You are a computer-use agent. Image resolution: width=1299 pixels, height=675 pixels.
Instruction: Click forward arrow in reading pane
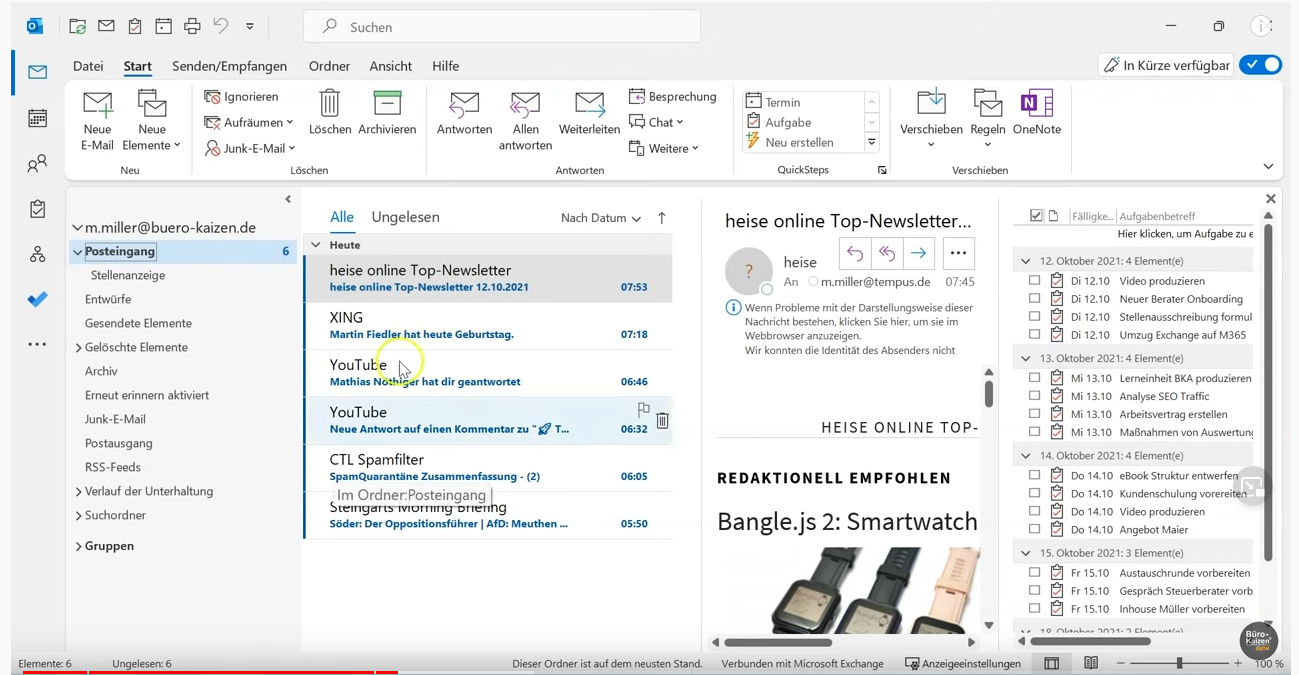point(918,253)
